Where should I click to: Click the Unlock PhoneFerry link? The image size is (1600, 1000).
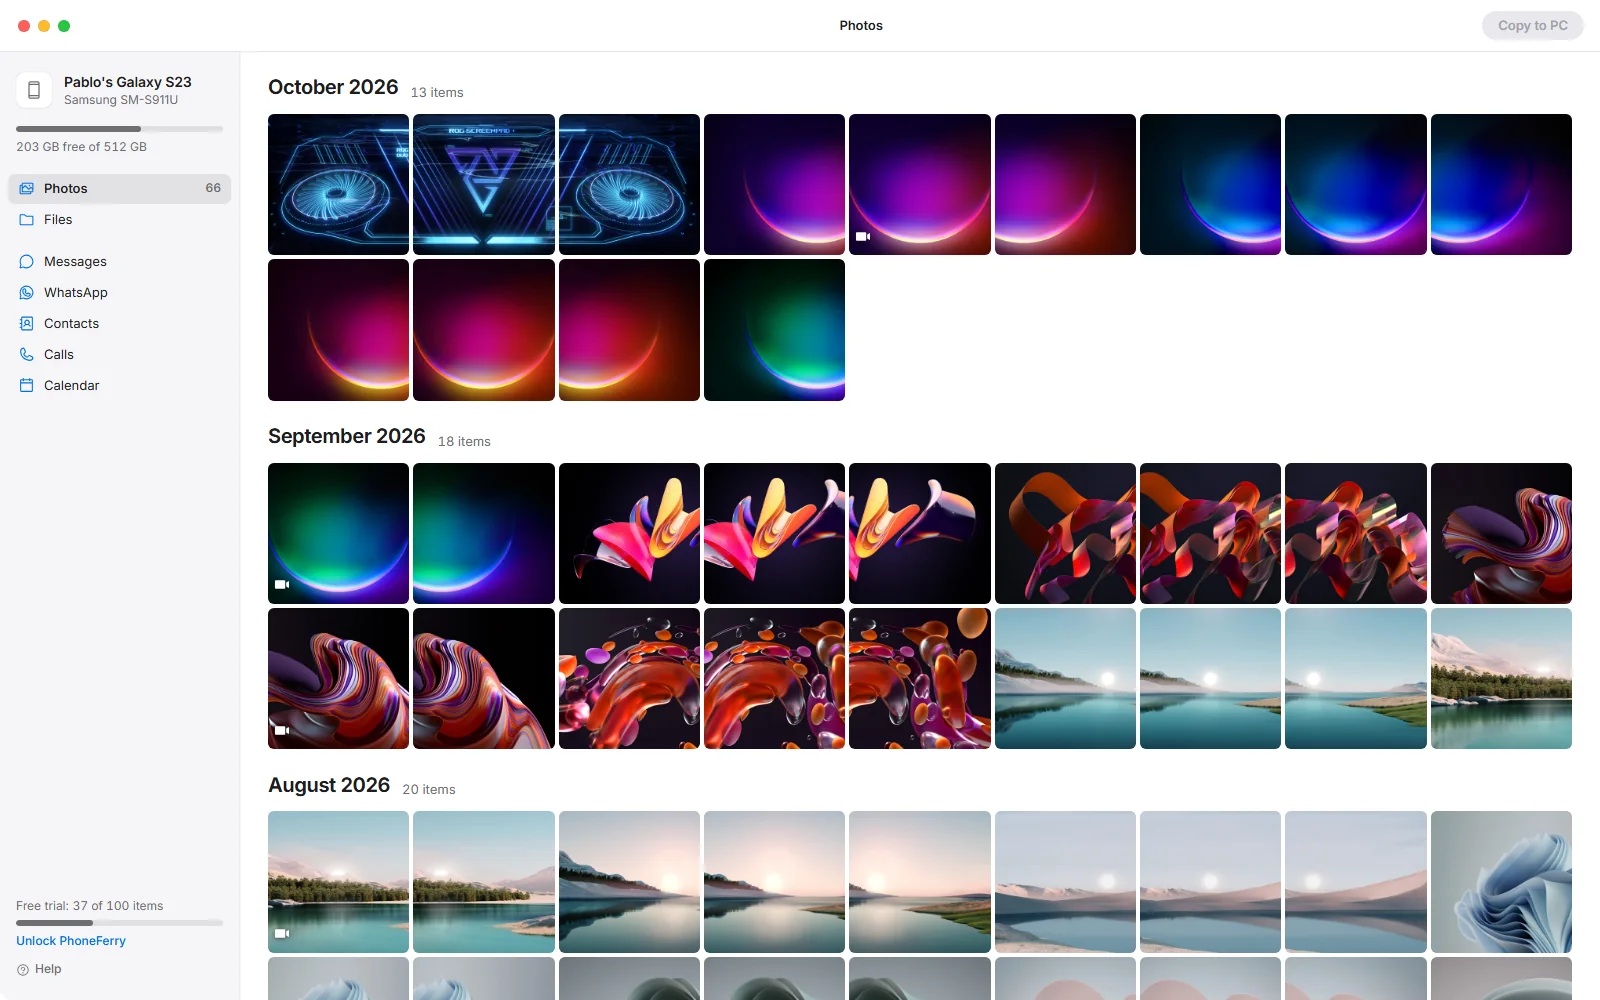(71, 941)
